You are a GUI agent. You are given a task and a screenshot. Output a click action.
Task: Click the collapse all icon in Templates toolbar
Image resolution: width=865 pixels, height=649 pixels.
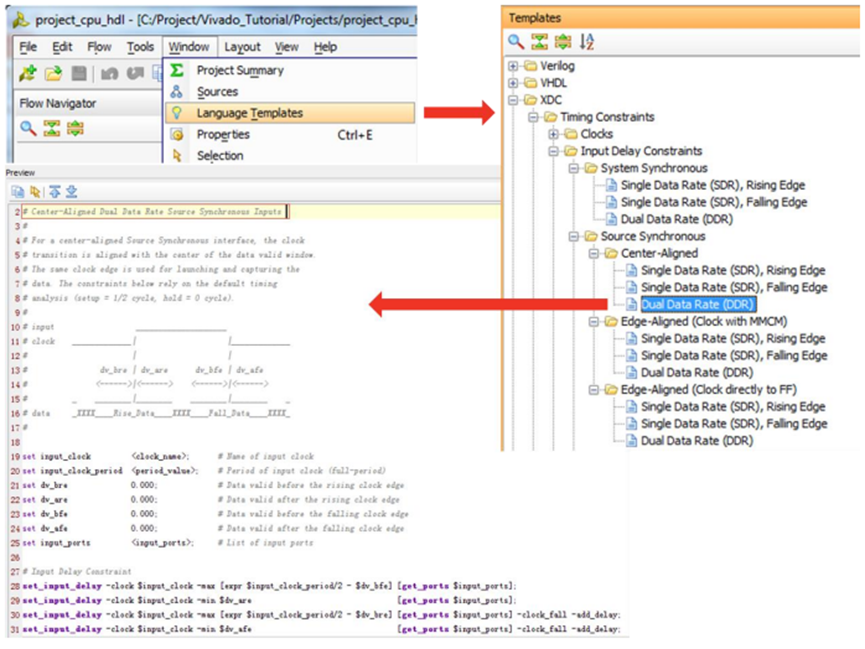[x=540, y=42]
